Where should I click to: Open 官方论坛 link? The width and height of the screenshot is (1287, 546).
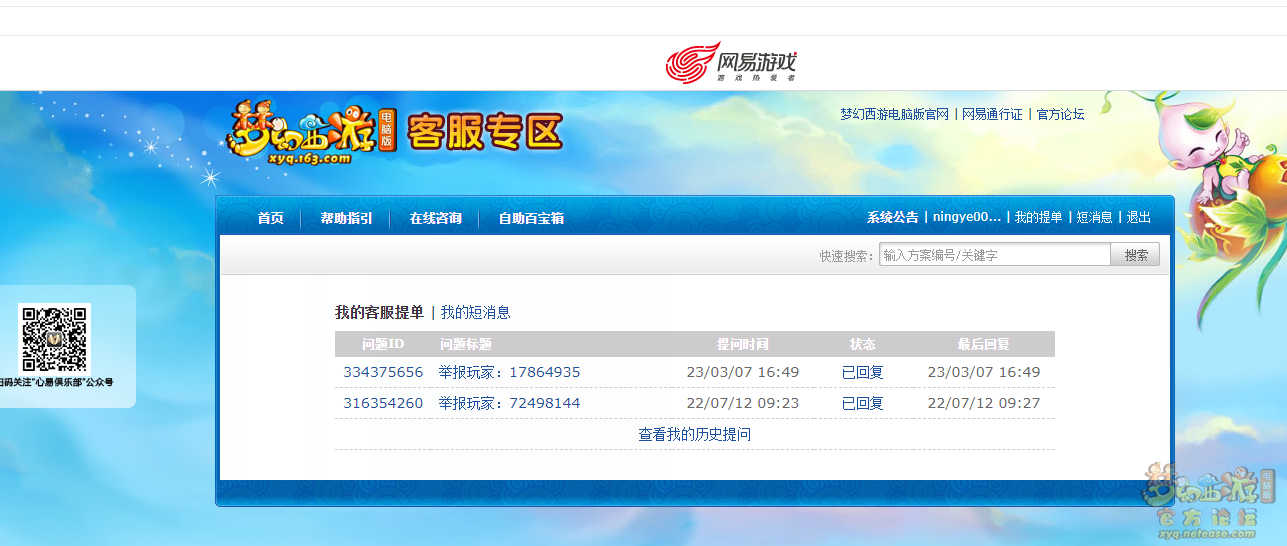1060,114
